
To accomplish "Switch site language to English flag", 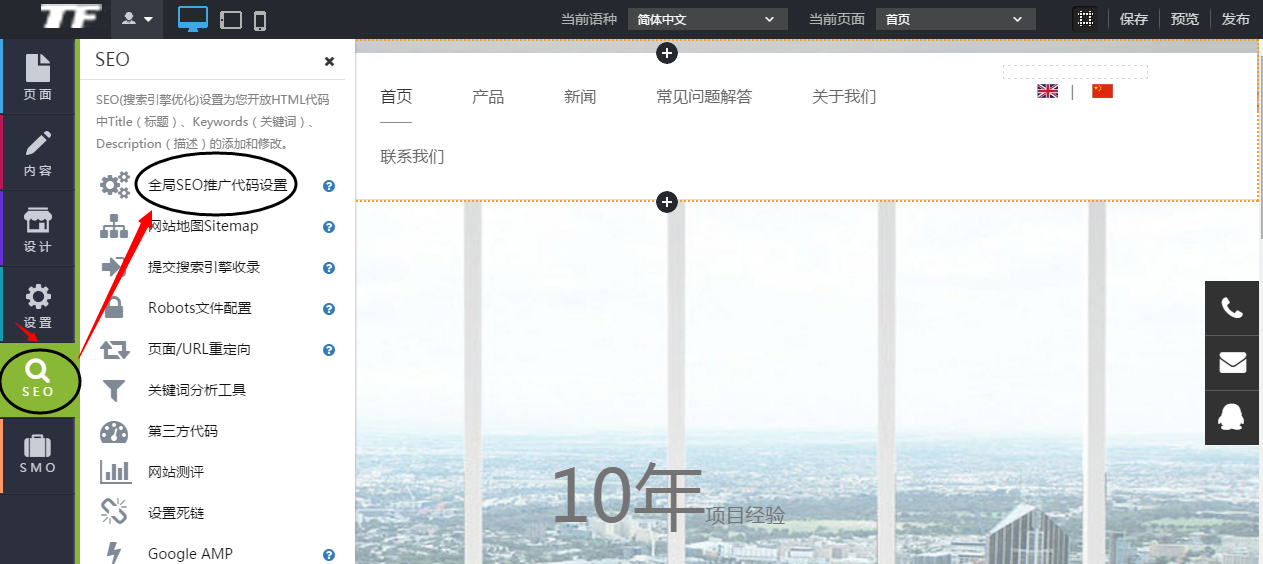I will point(1047,91).
